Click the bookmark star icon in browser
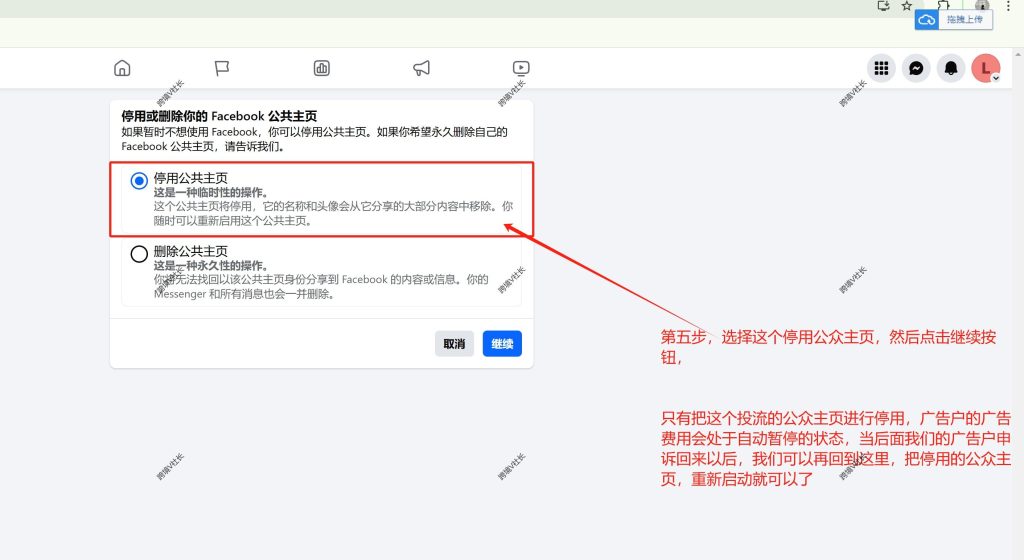The height and width of the screenshot is (560, 1024). pos(906,6)
